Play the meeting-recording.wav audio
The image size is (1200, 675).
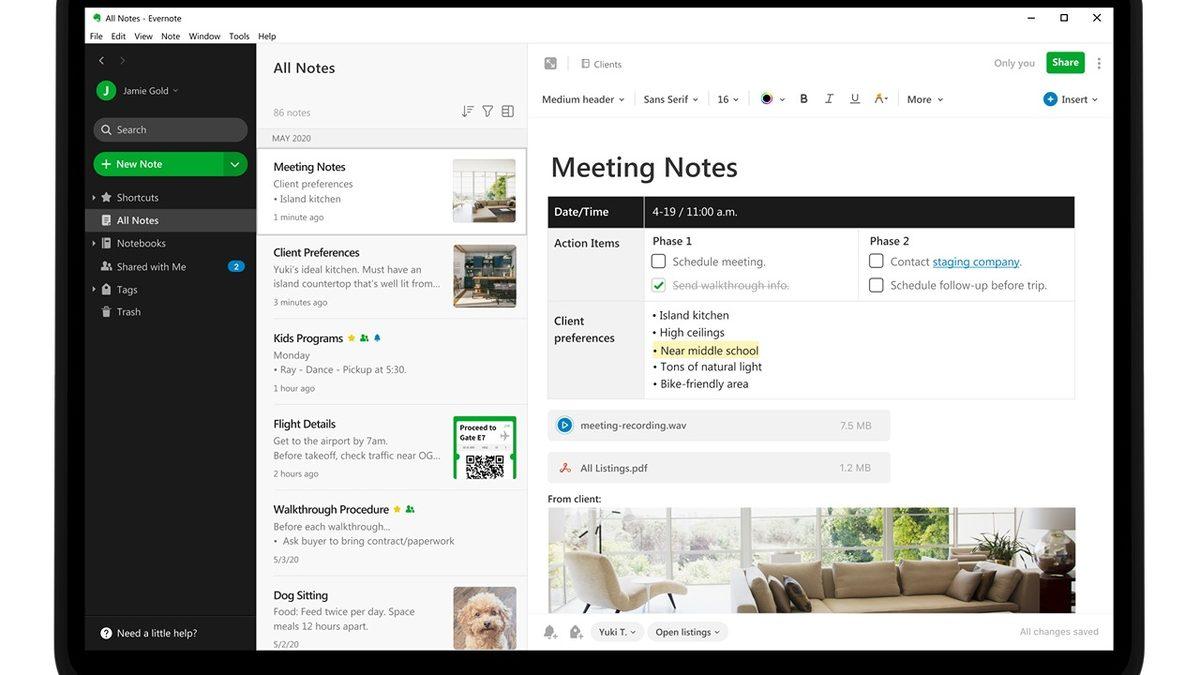pyautogui.click(x=564, y=425)
